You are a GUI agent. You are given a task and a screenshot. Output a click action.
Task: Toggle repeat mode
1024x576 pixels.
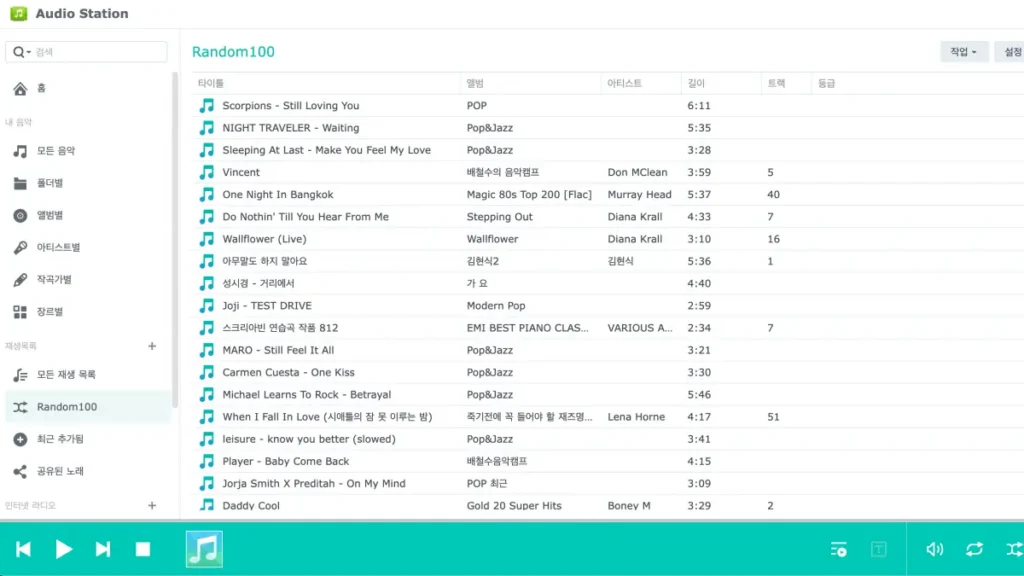974,549
